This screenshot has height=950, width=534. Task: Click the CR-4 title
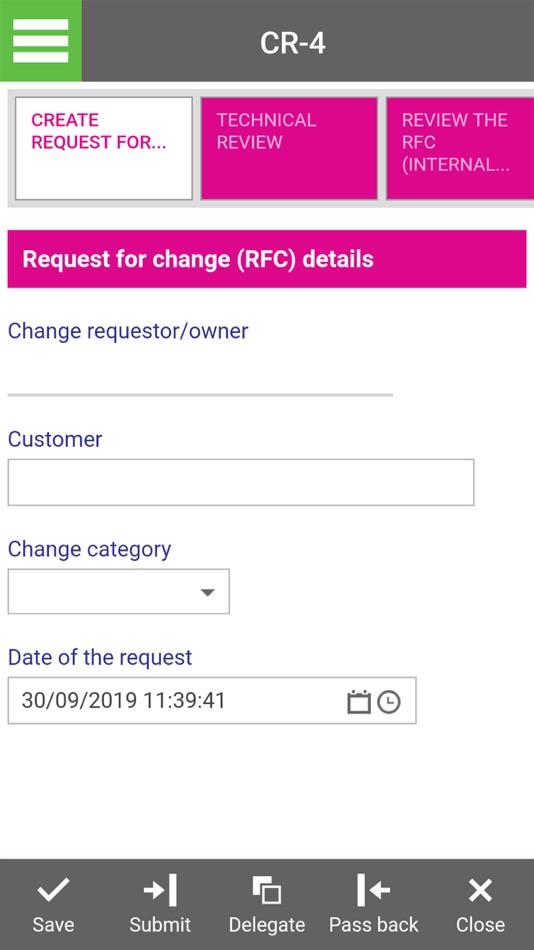293,43
